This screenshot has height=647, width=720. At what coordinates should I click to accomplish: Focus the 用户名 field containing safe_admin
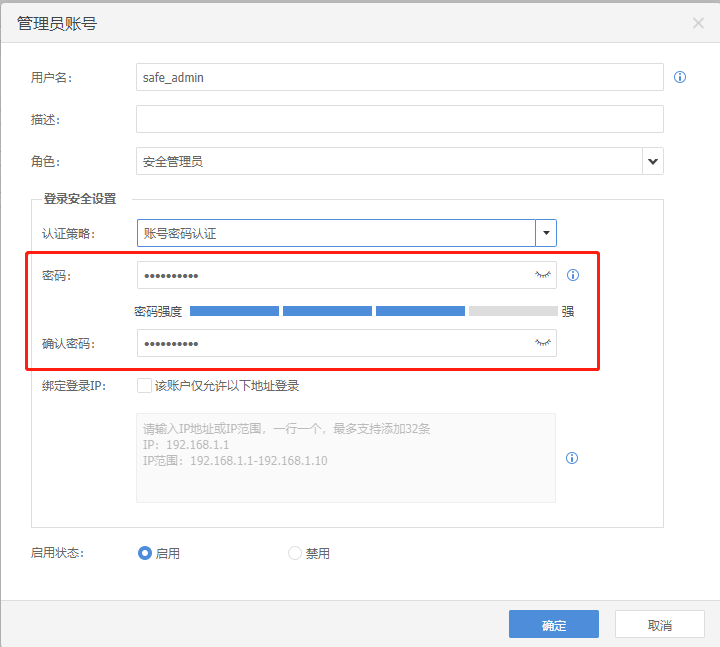[x=399, y=77]
